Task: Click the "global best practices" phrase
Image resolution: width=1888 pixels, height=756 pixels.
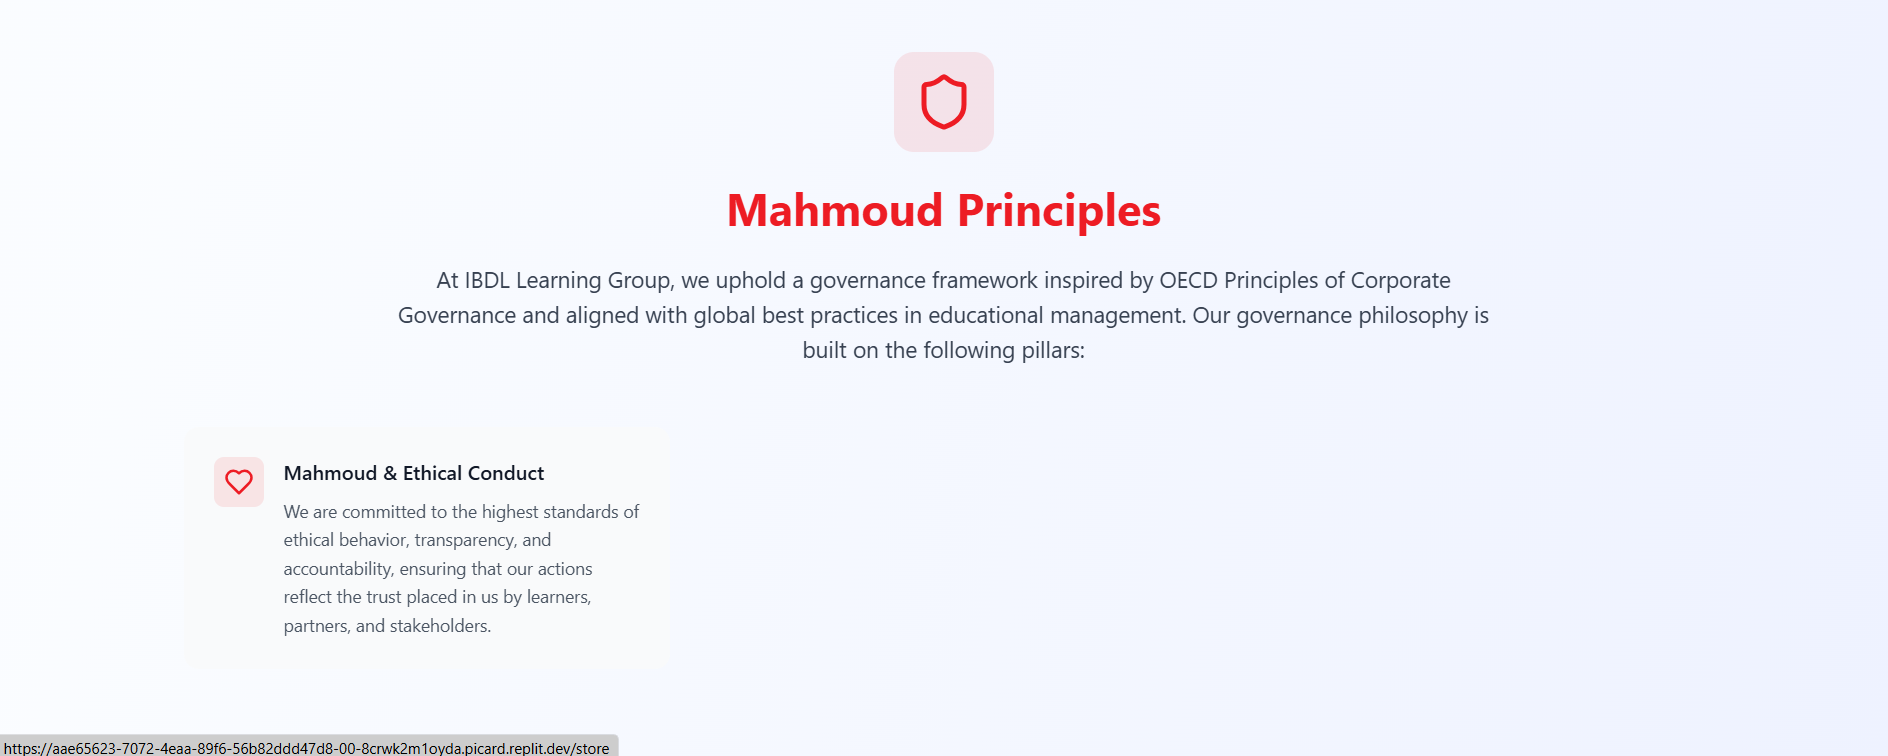Action: click(x=795, y=316)
